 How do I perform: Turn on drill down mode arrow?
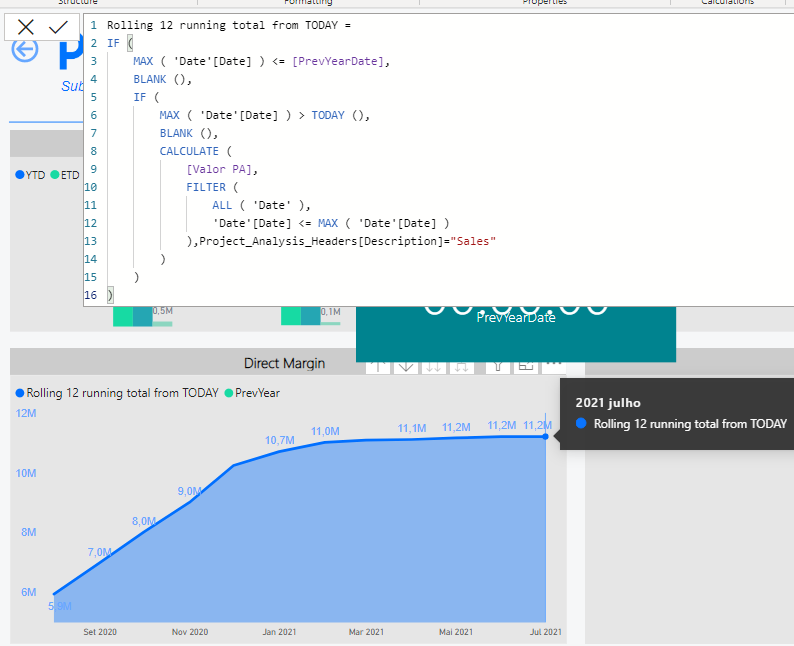pyautogui.click(x=406, y=367)
